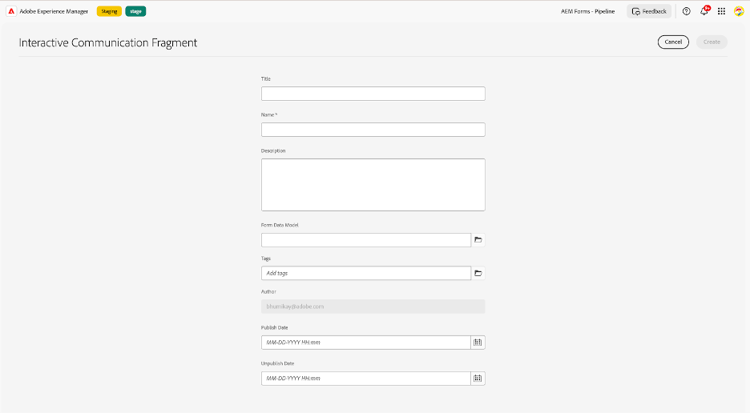Click the Form Data Model path field
The width and height of the screenshot is (750, 413).
pyautogui.click(x=366, y=240)
